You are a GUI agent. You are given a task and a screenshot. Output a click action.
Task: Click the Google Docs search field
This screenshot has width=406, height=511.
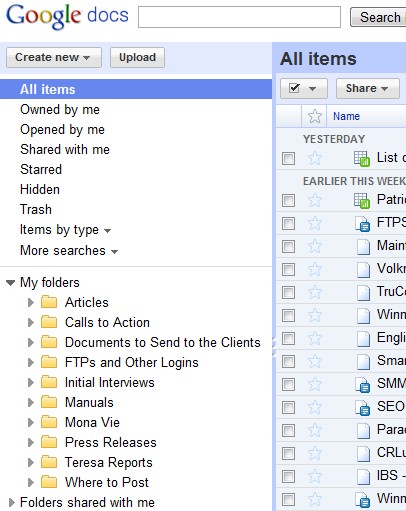click(239, 17)
